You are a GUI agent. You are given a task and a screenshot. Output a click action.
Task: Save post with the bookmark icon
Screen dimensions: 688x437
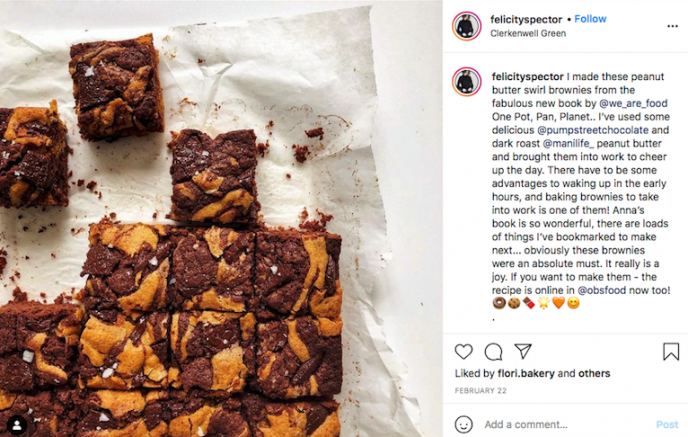pos(671,352)
